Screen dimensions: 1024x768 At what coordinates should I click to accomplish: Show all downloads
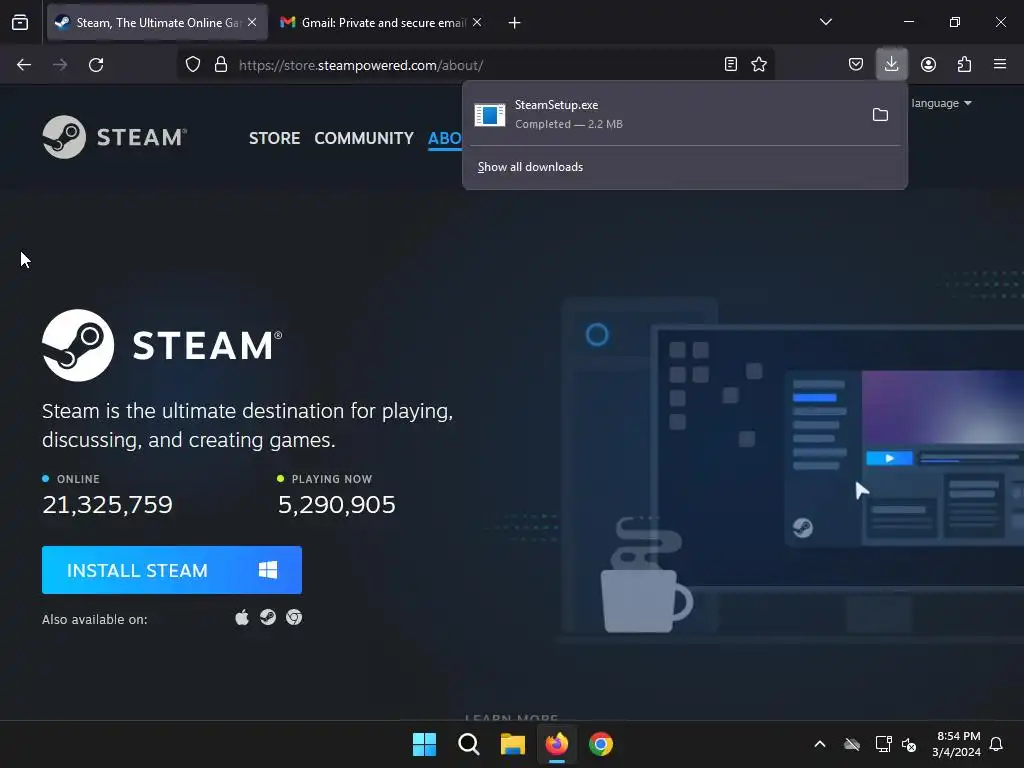[x=530, y=167]
